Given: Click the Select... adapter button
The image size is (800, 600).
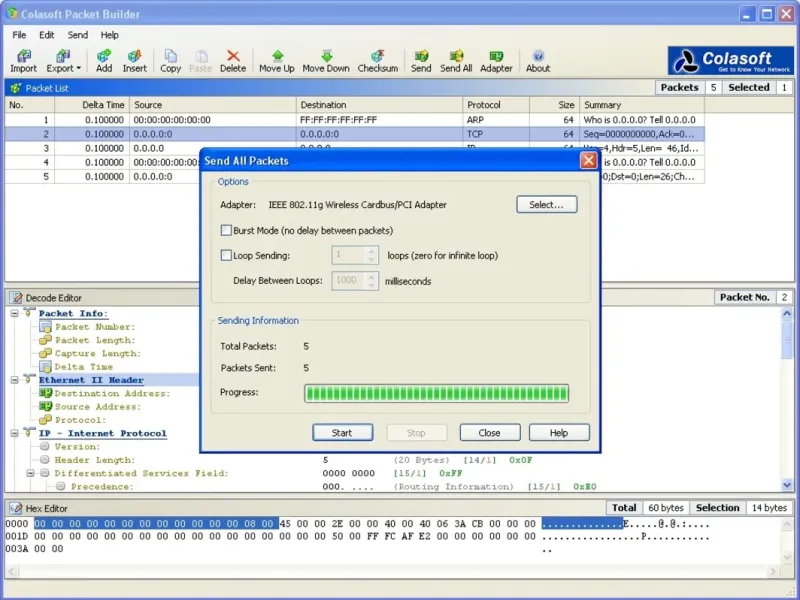Looking at the screenshot, I should [x=546, y=205].
